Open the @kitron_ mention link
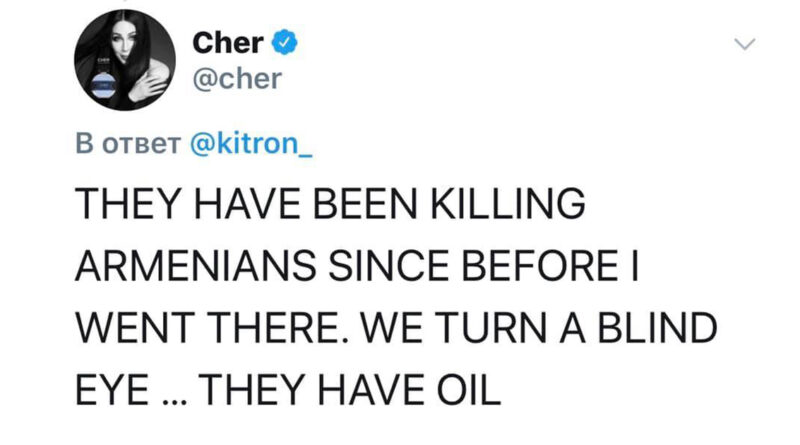Screen dimensions: 800x445 pos(244,144)
